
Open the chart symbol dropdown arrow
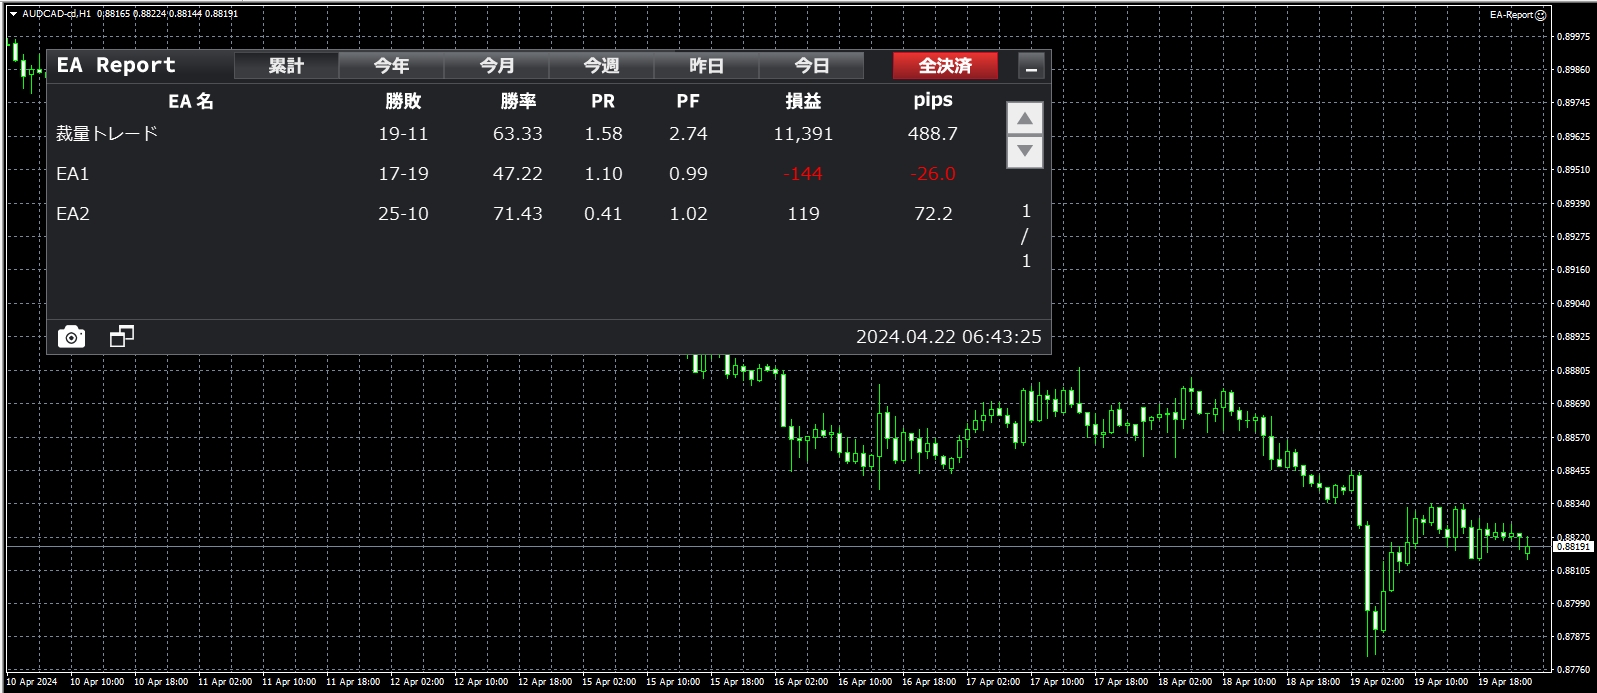click(13, 14)
